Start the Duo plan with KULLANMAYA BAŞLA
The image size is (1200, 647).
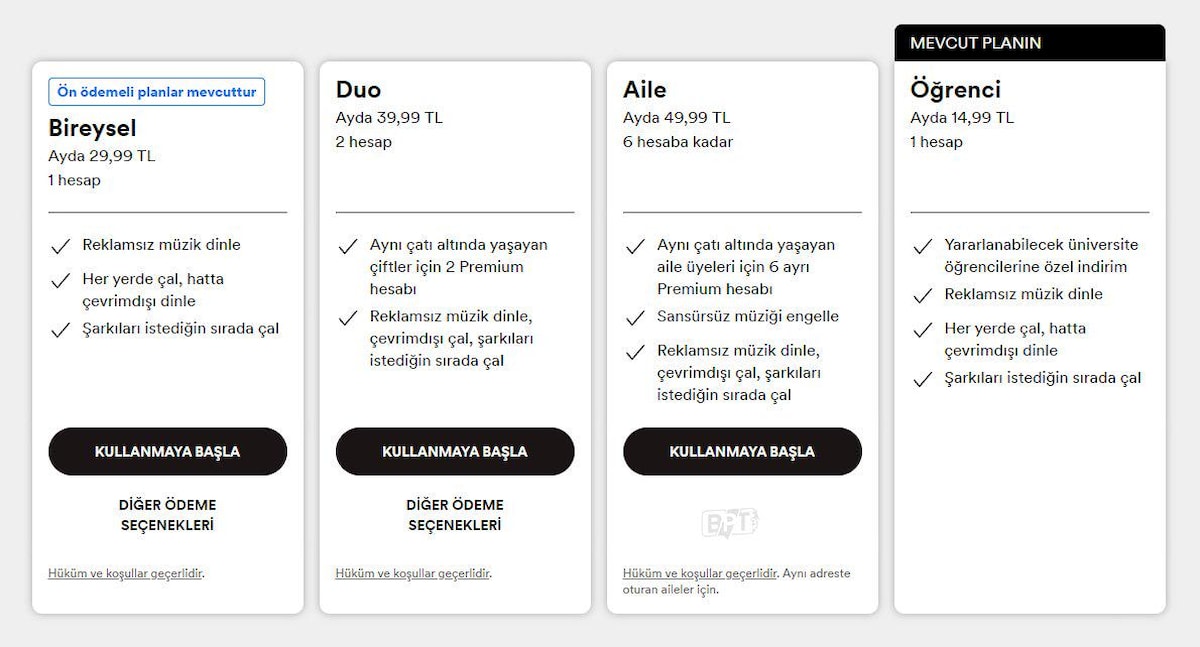455,451
